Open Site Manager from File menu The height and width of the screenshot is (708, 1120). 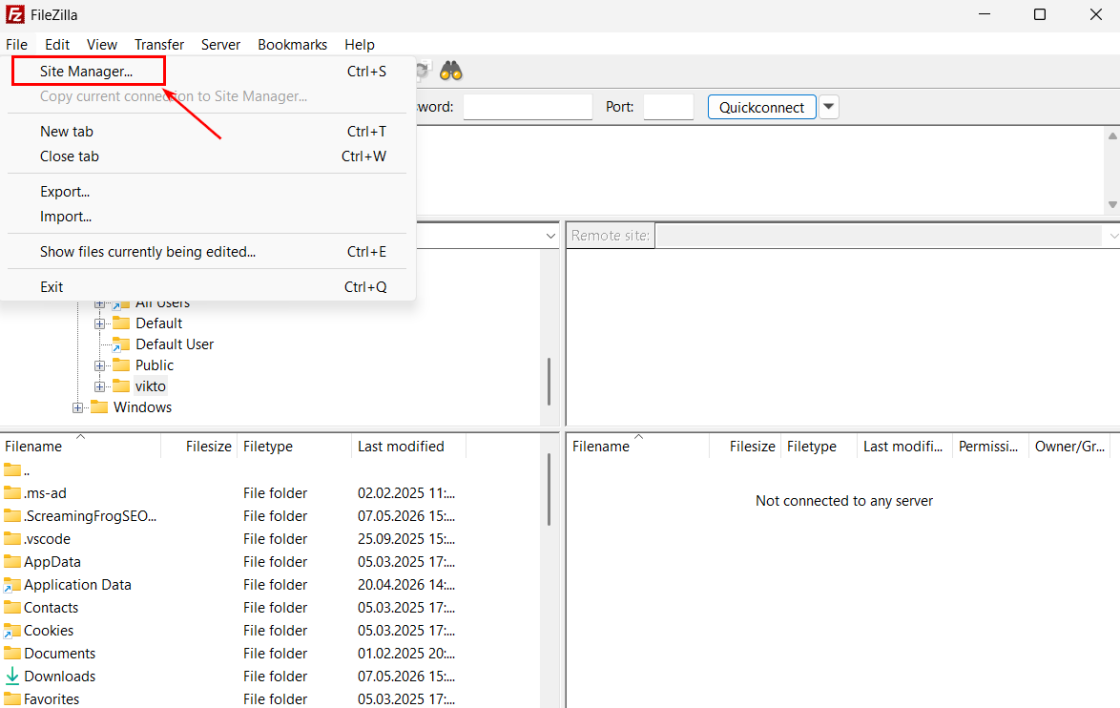point(86,71)
